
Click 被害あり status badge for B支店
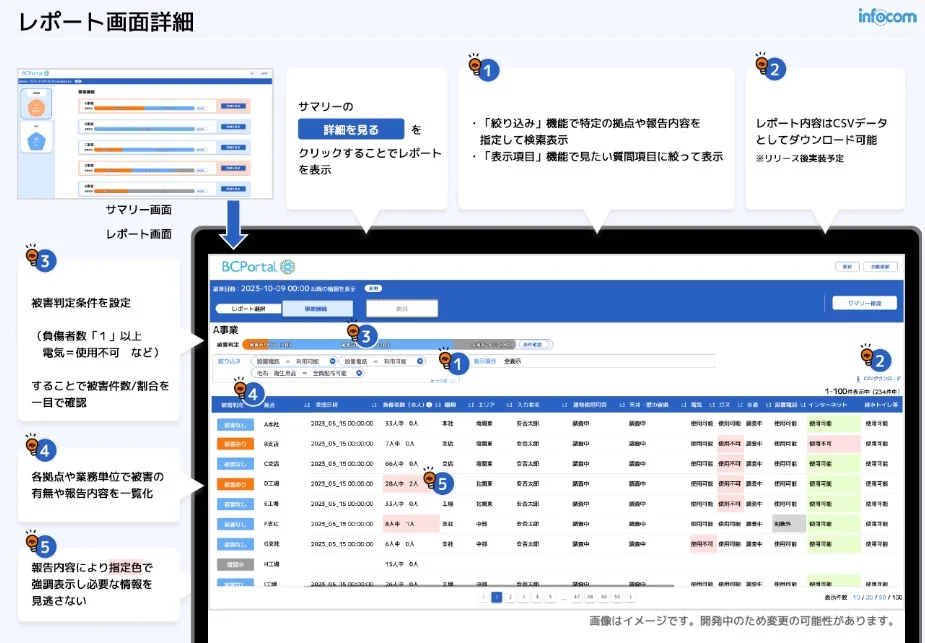[x=234, y=443]
